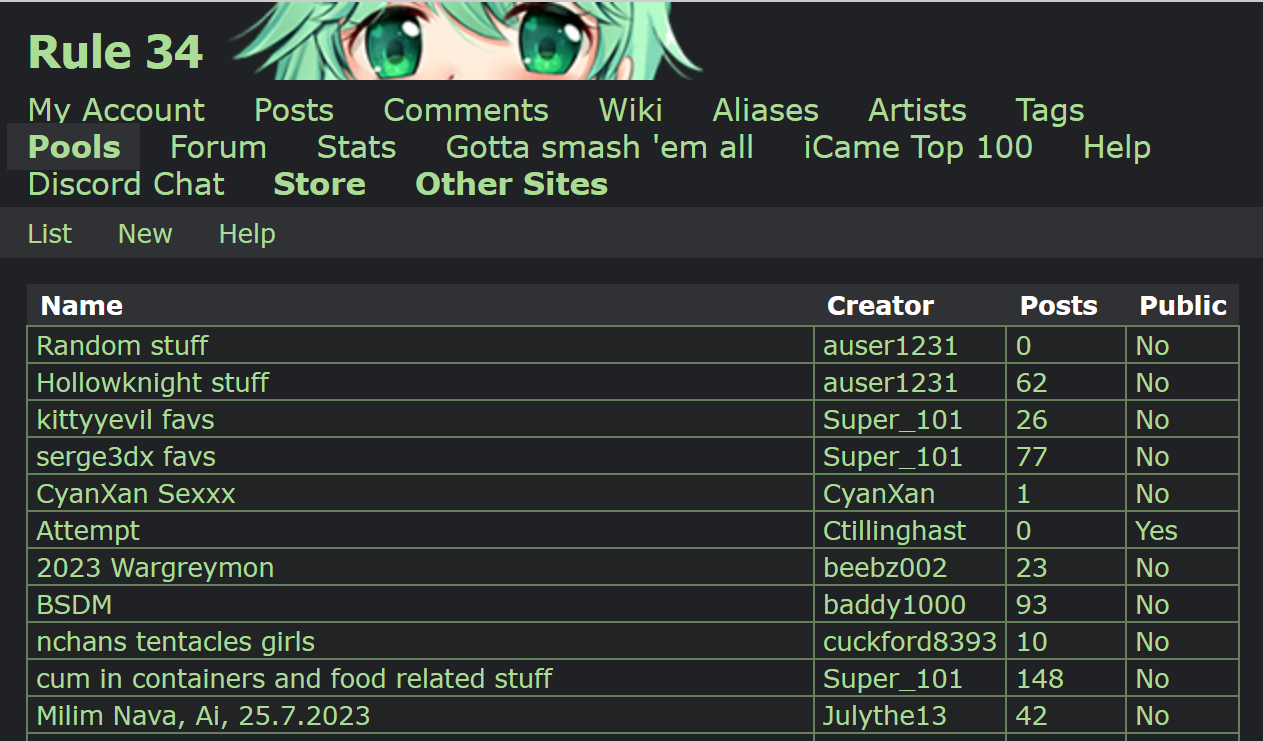Open the Hollowknight stuff pool
This screenshot has width=1263, height=741.
[x=153, y=383]
